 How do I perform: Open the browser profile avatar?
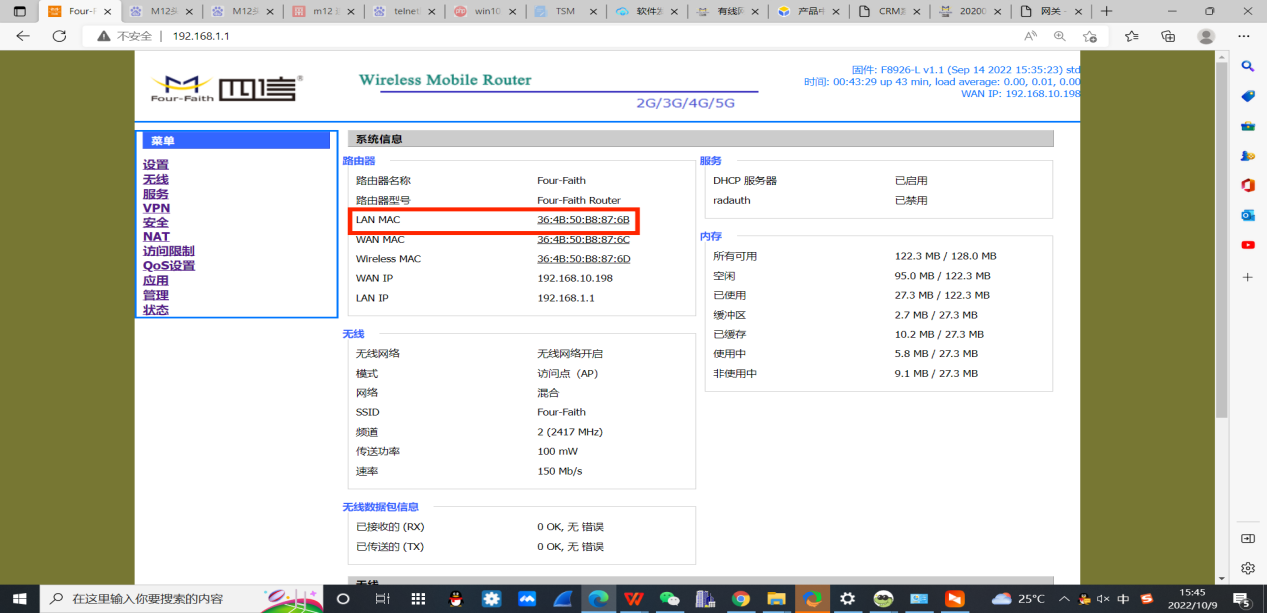pyautogui.click(x=1206, y=36)
